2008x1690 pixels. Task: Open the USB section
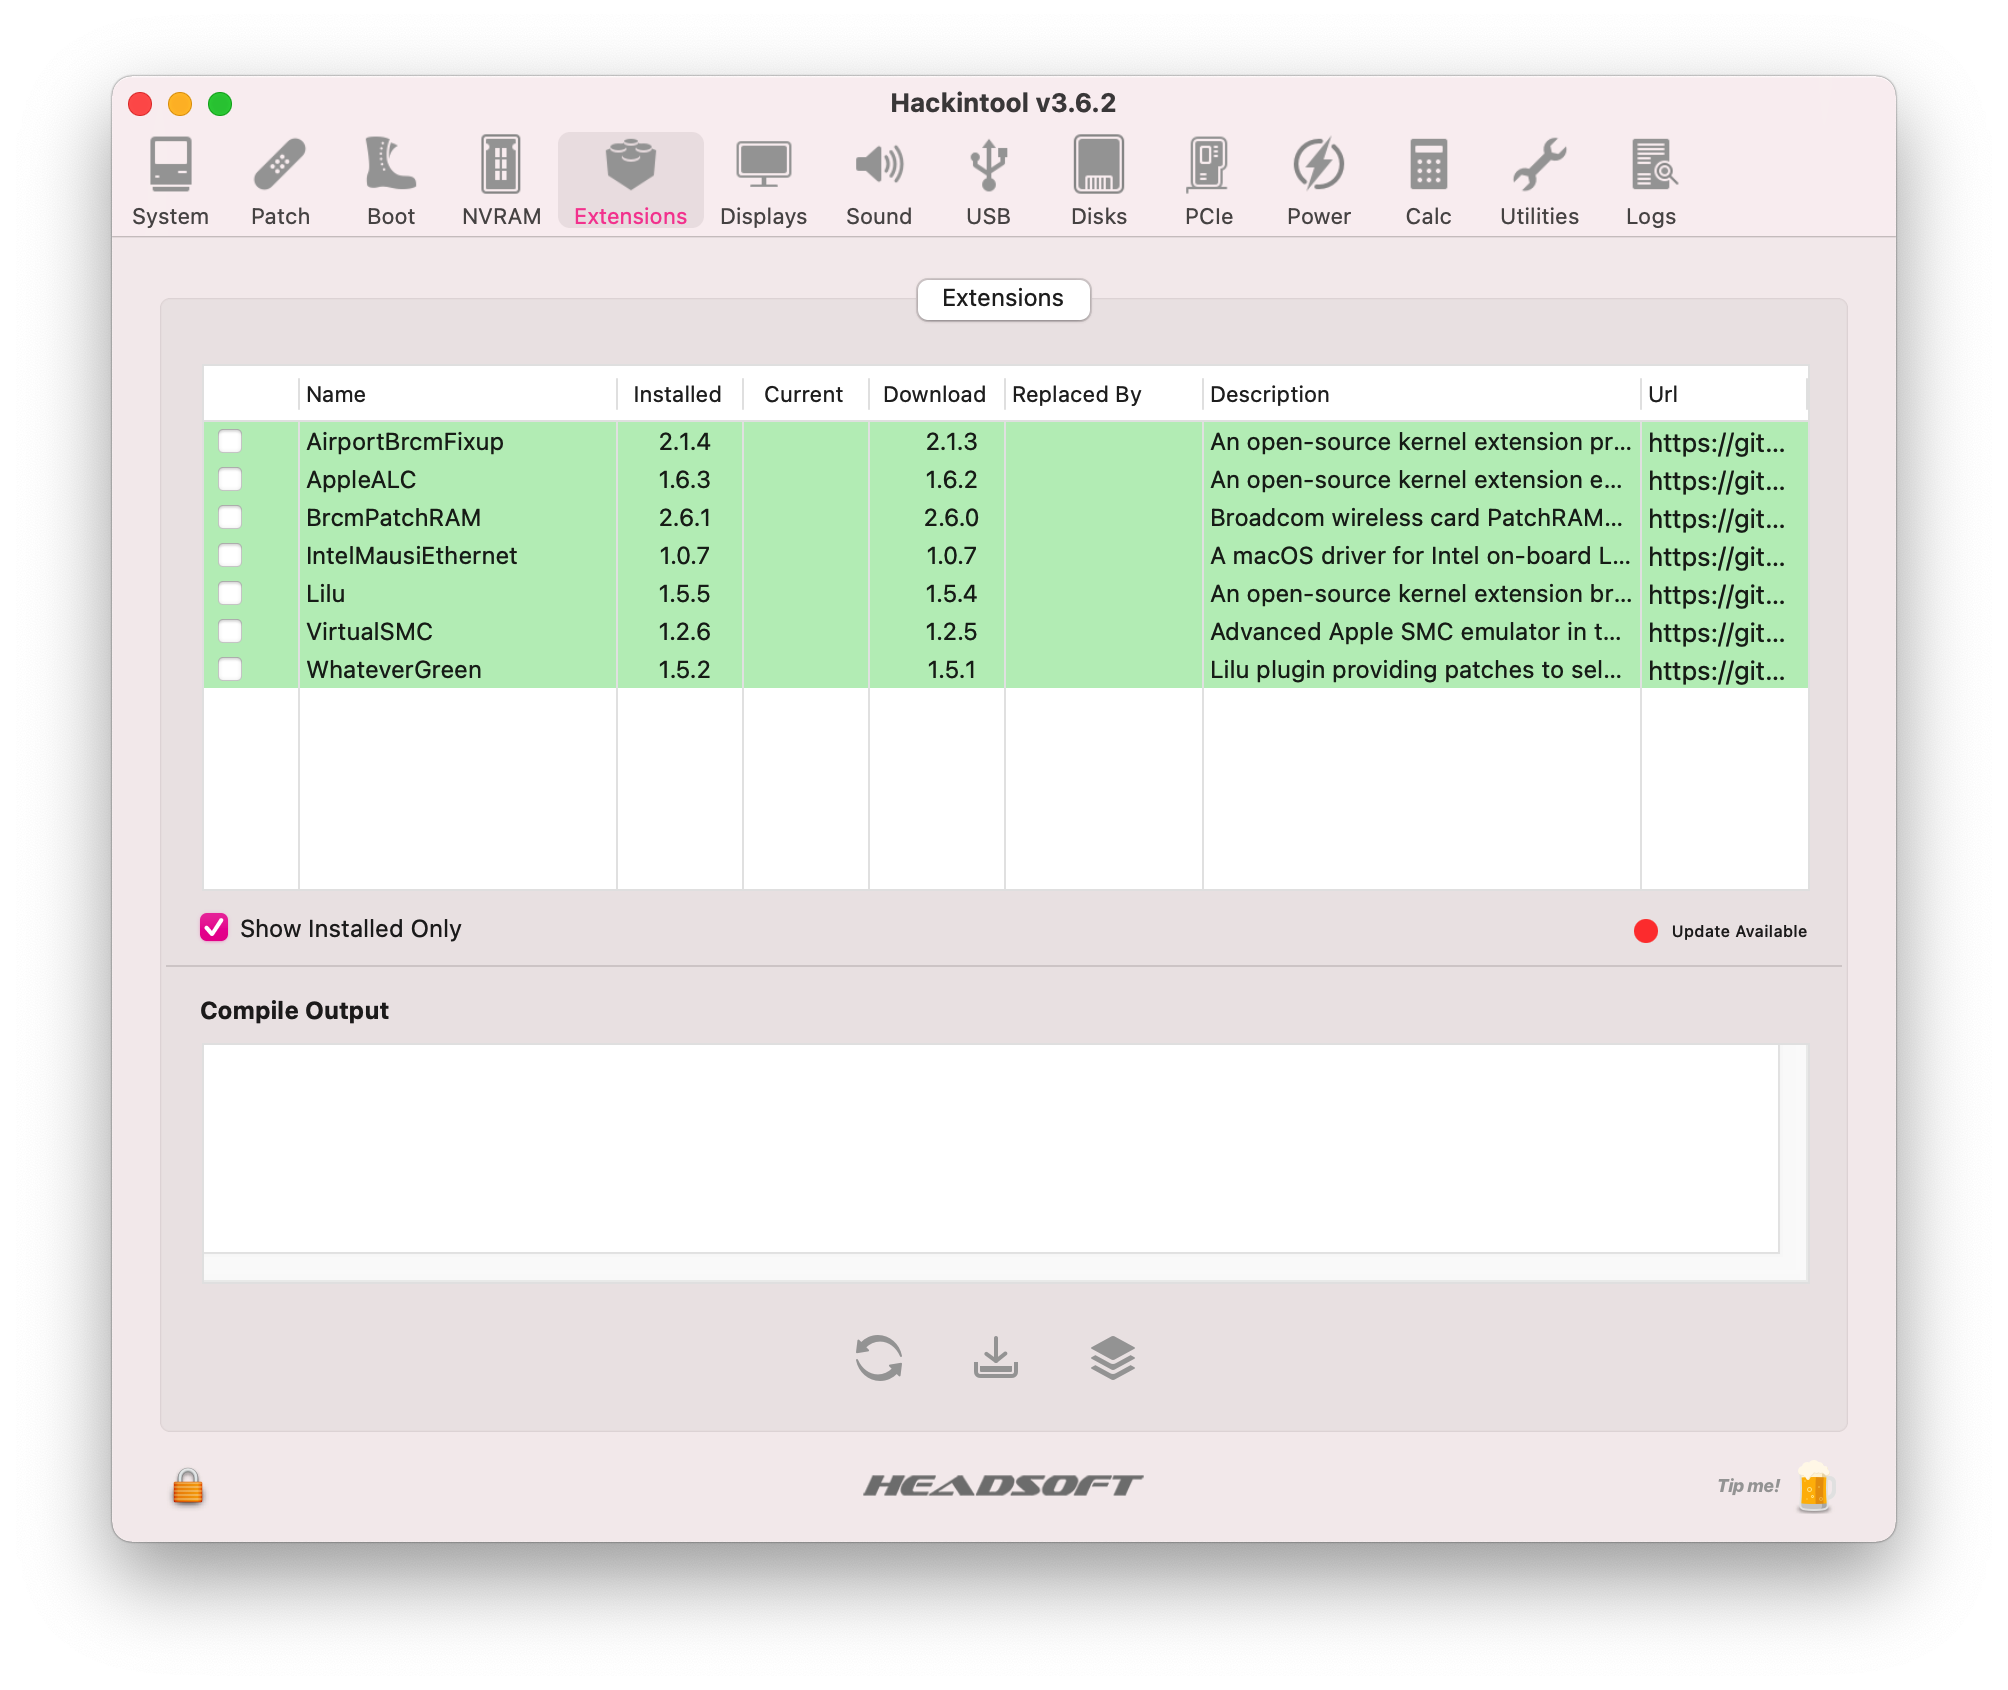pyautogui.click(x=988, y=181)
